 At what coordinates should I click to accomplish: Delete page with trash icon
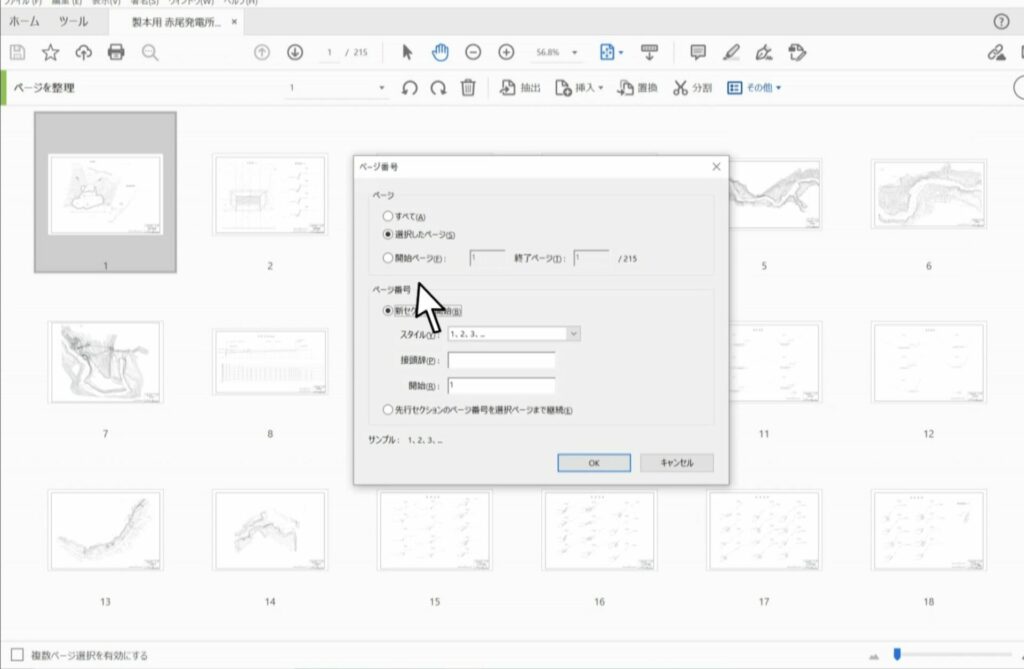coord(468,88)
